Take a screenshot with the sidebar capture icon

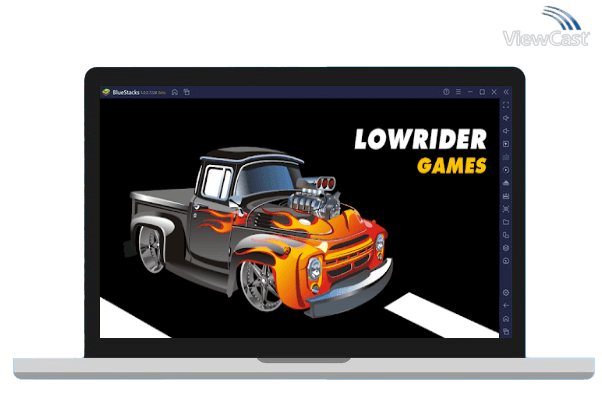[506, 209]
